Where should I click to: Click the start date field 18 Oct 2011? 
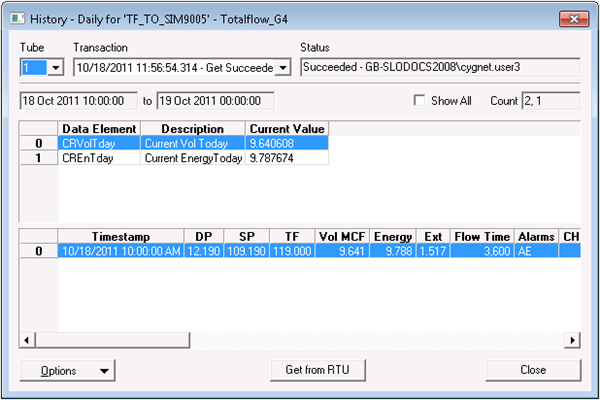(78, 101)
